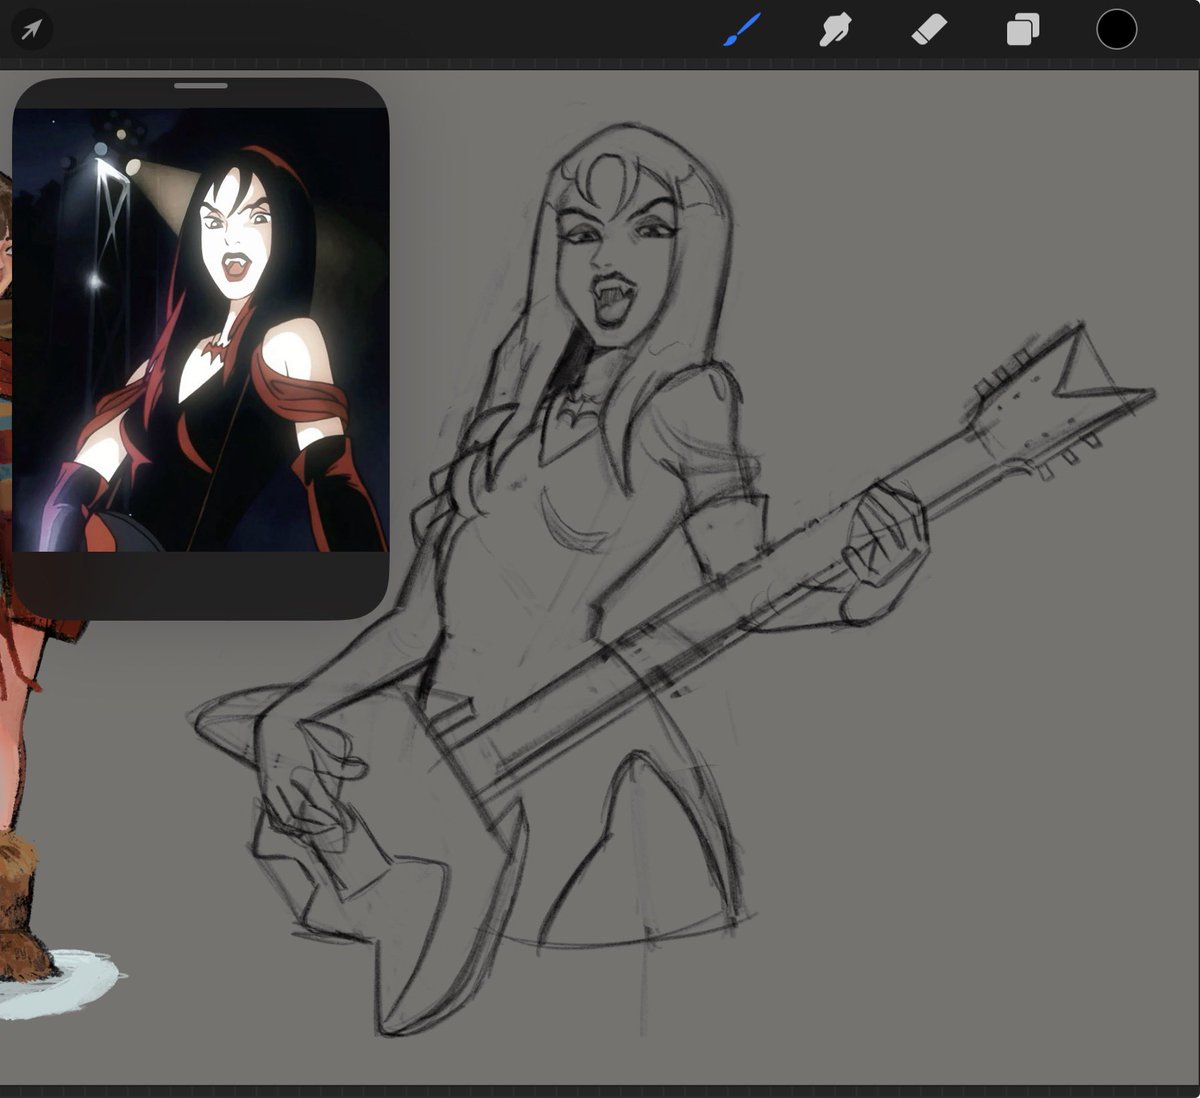Select the Eraser tool
The width and height of the screenshot is (1200, 1098).
point(929,30)
